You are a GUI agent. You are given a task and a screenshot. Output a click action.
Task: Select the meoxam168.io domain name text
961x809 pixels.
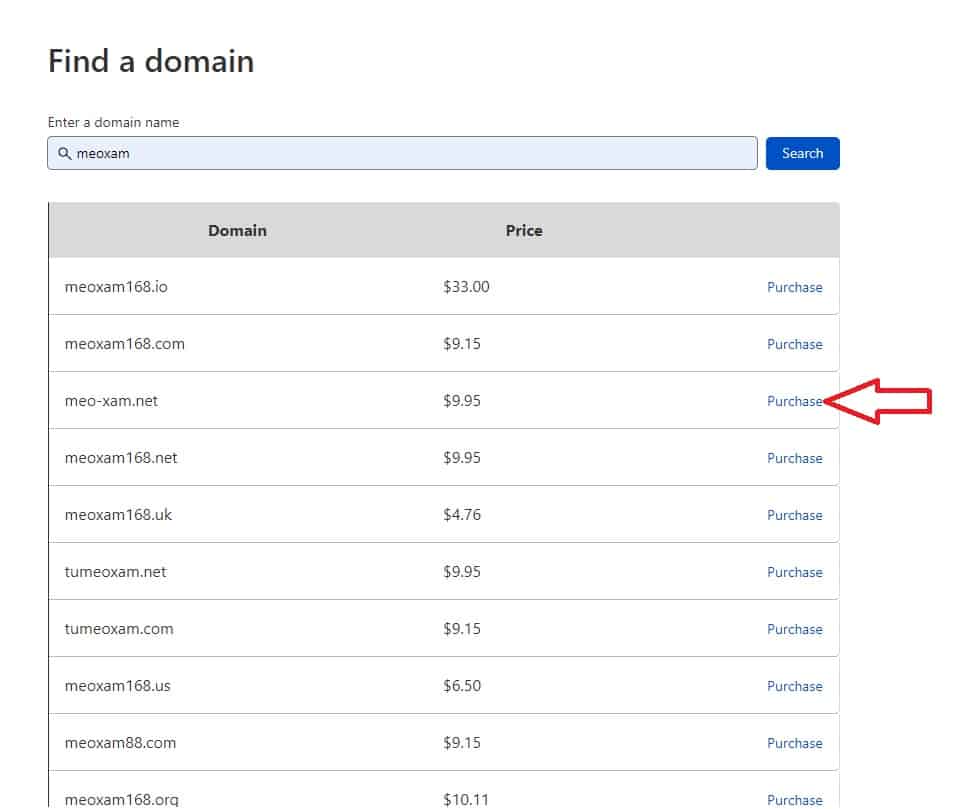pos(116,287)
